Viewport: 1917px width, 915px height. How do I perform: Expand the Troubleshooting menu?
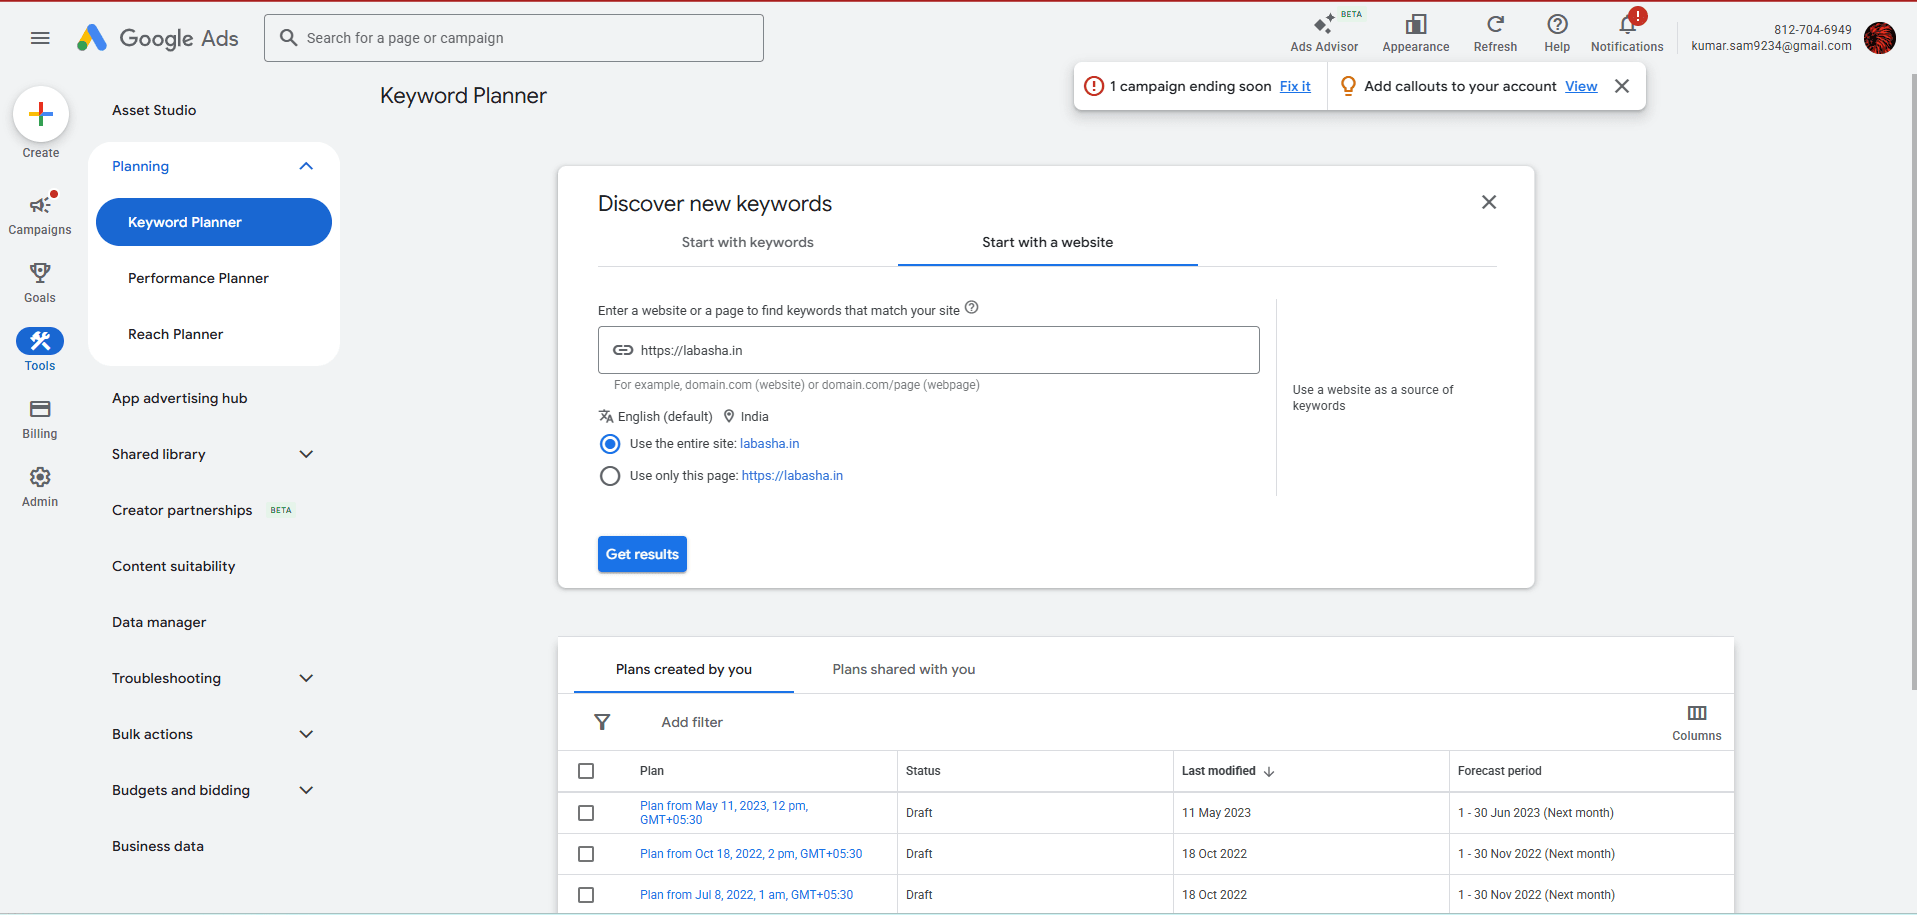coord(306,677)
